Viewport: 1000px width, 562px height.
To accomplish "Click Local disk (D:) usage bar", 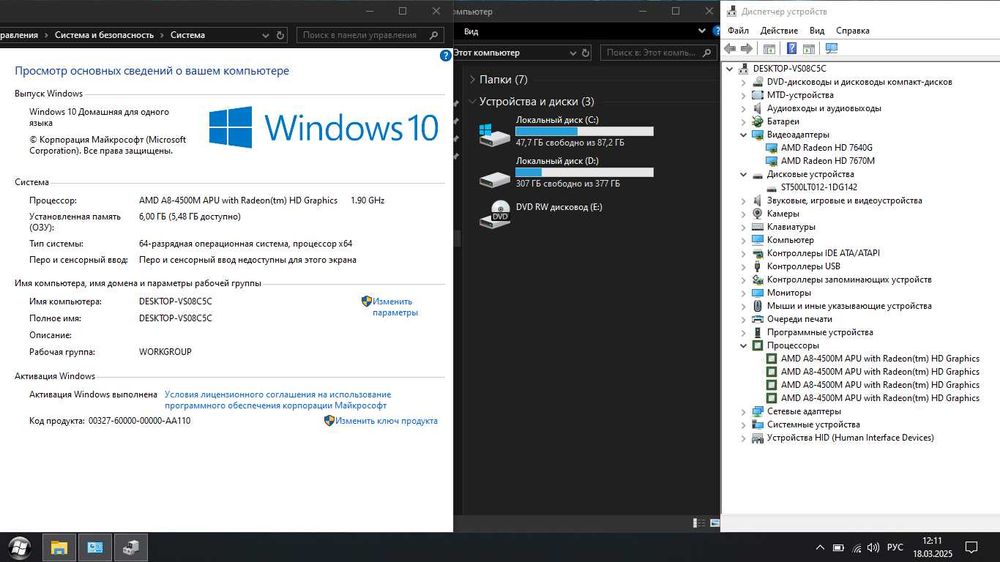I will 584,172.
